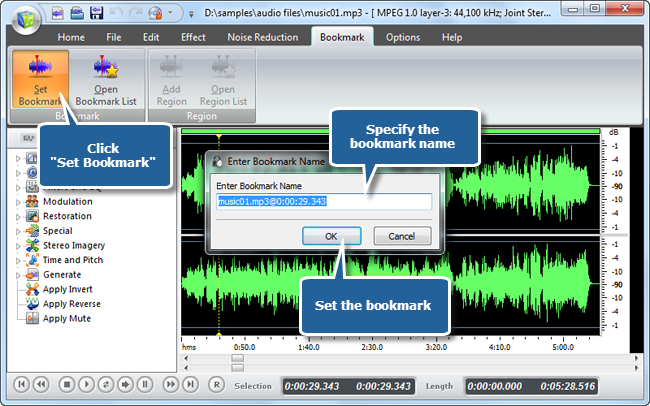Click the upper scrollbar's right arrow
650x406 pixels.
point(637,358)
